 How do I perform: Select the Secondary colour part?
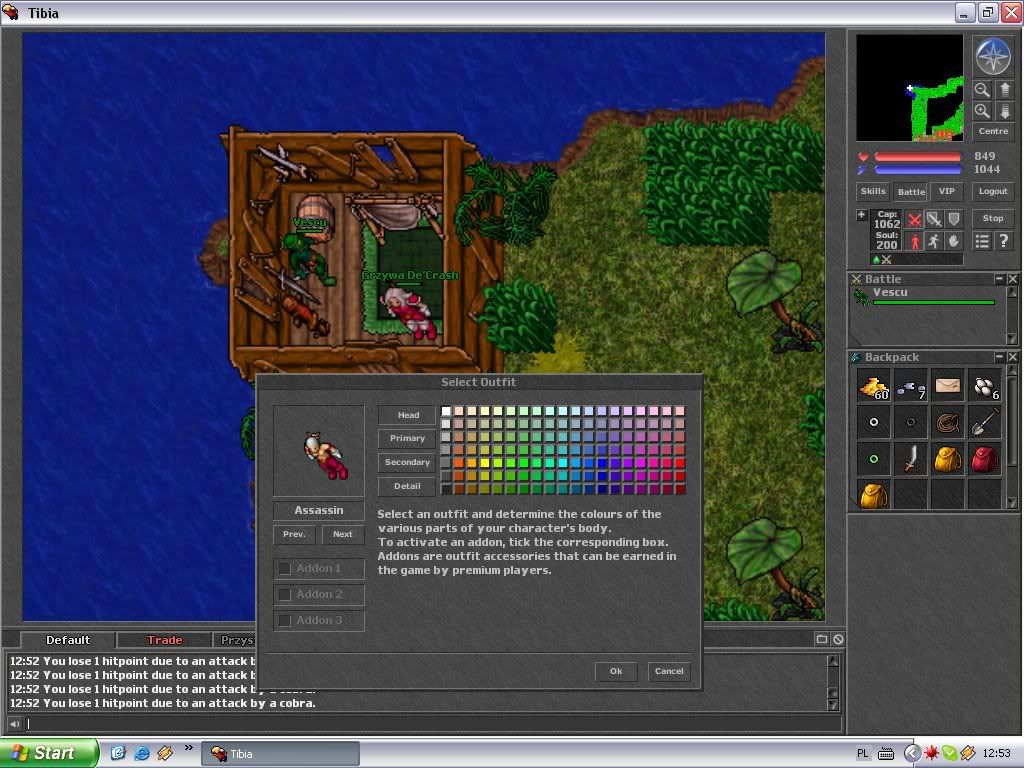(x=408, y=462)
